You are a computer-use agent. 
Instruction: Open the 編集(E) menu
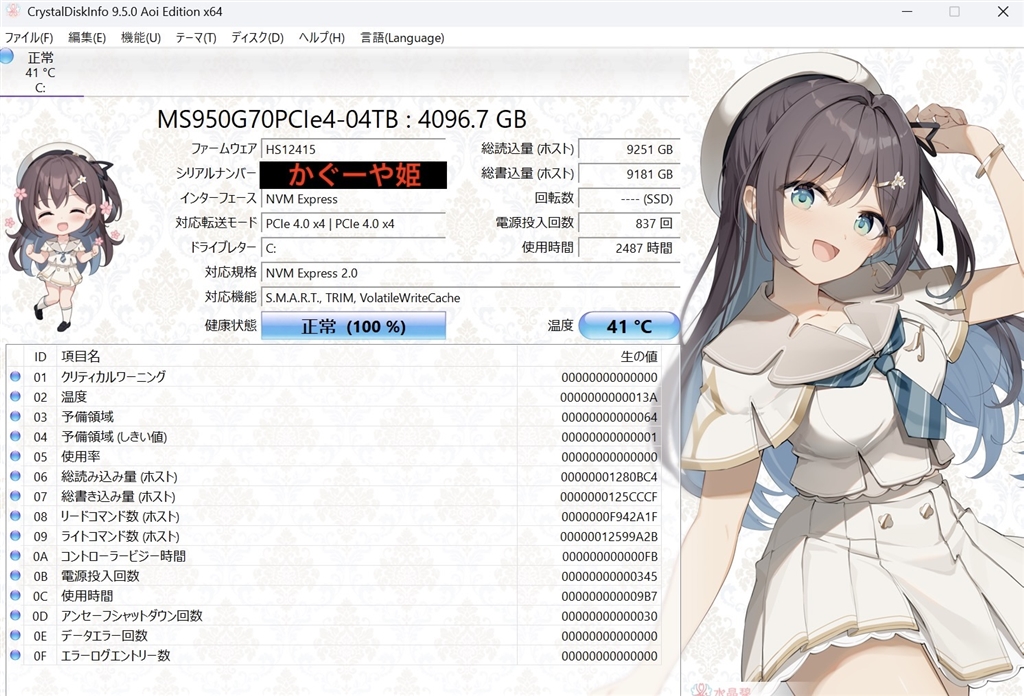87,38
